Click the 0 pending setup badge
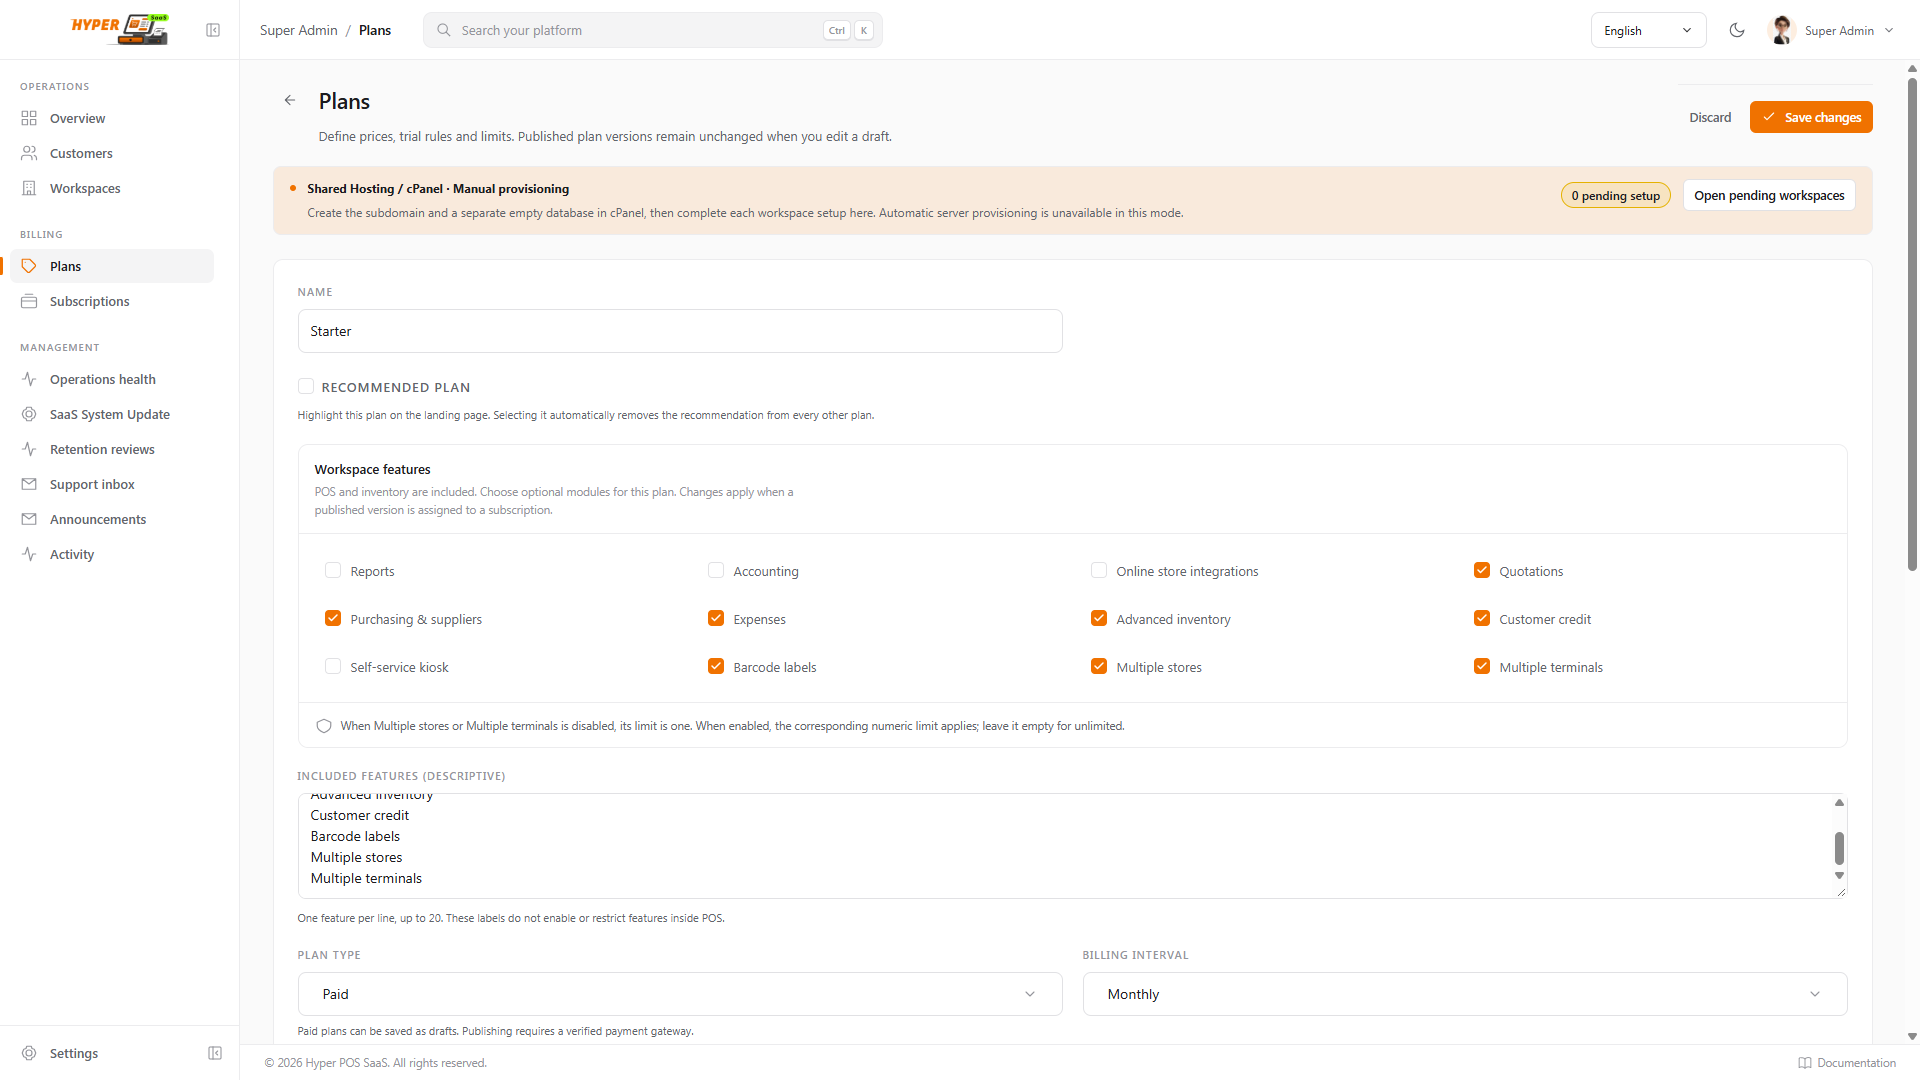 [x=1615, y=195]
